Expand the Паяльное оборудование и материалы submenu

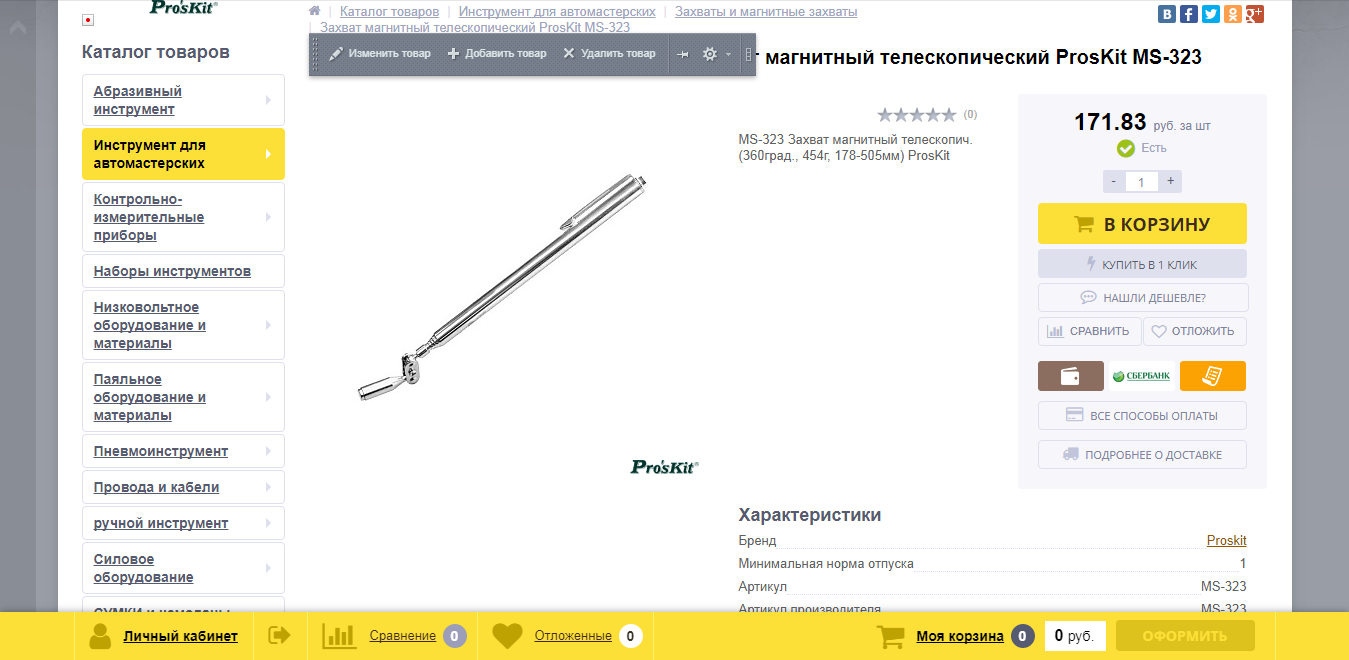click(x=268, y=397)
